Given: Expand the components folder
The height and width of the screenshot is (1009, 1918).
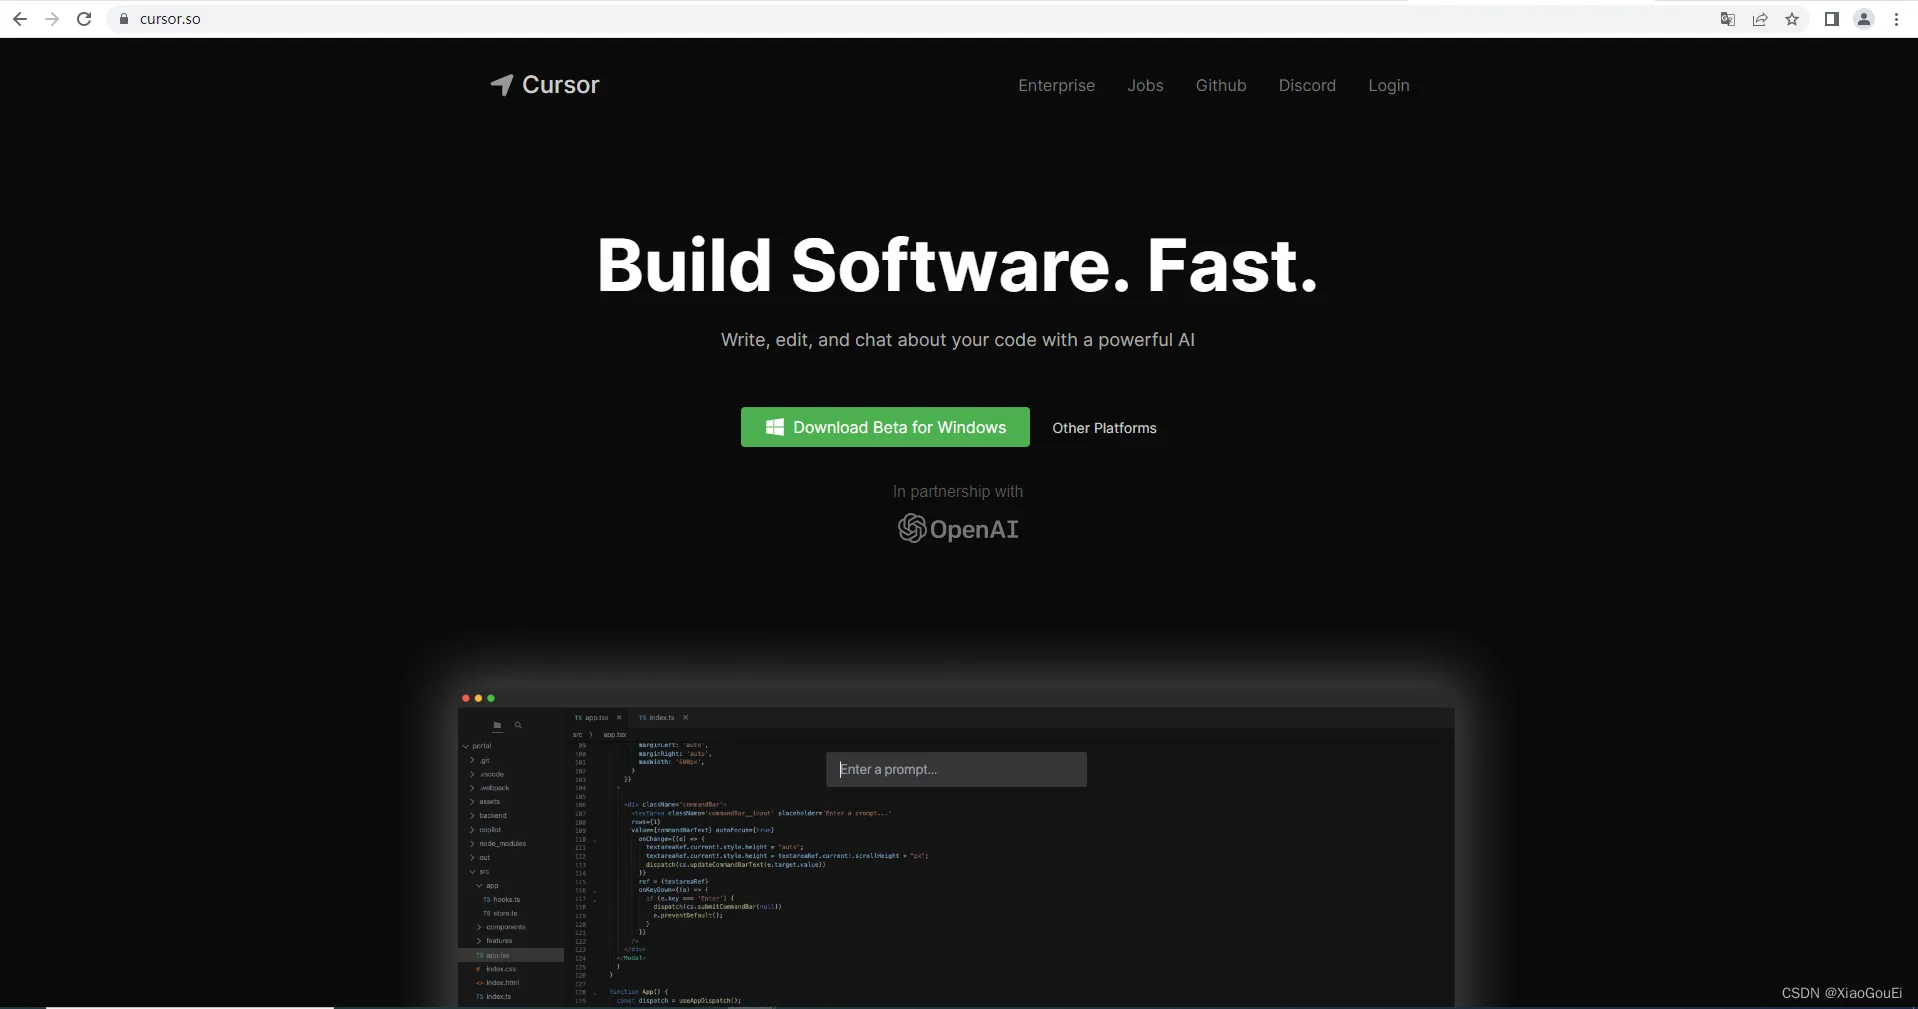Looking at the screenshot, I should click(x=501, y=927).
